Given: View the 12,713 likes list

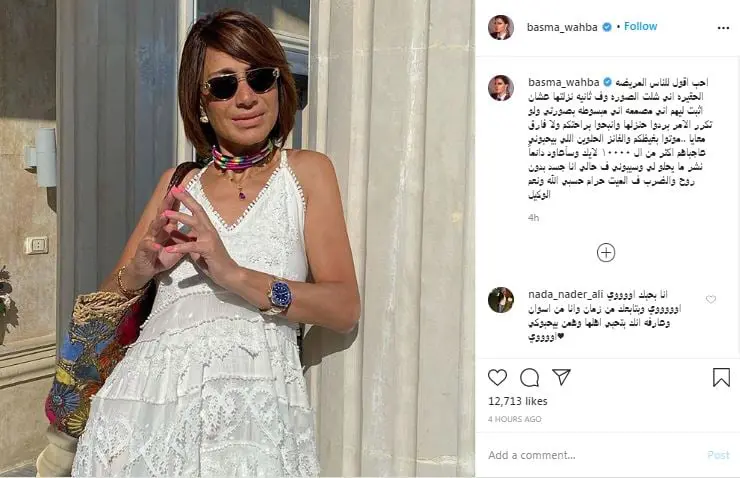Looking at the screenshot, I should (518, 401).
